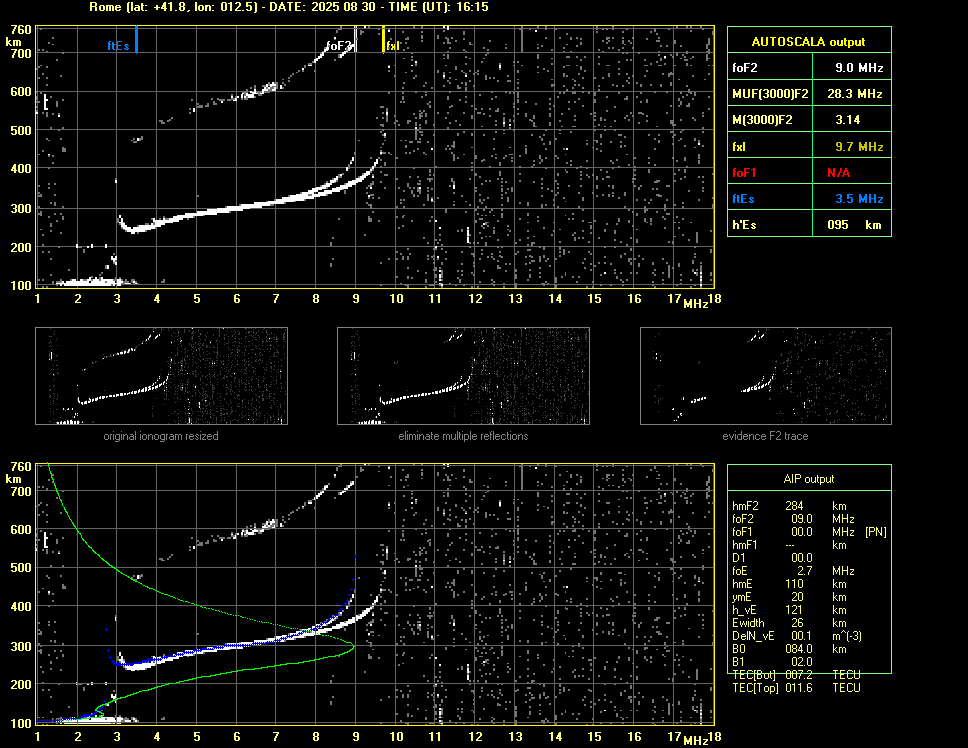Viewport: 968px width, 748px height.
Task: Click the foF2 marker label on top ionogram
Action: click(x=338, y=46)
